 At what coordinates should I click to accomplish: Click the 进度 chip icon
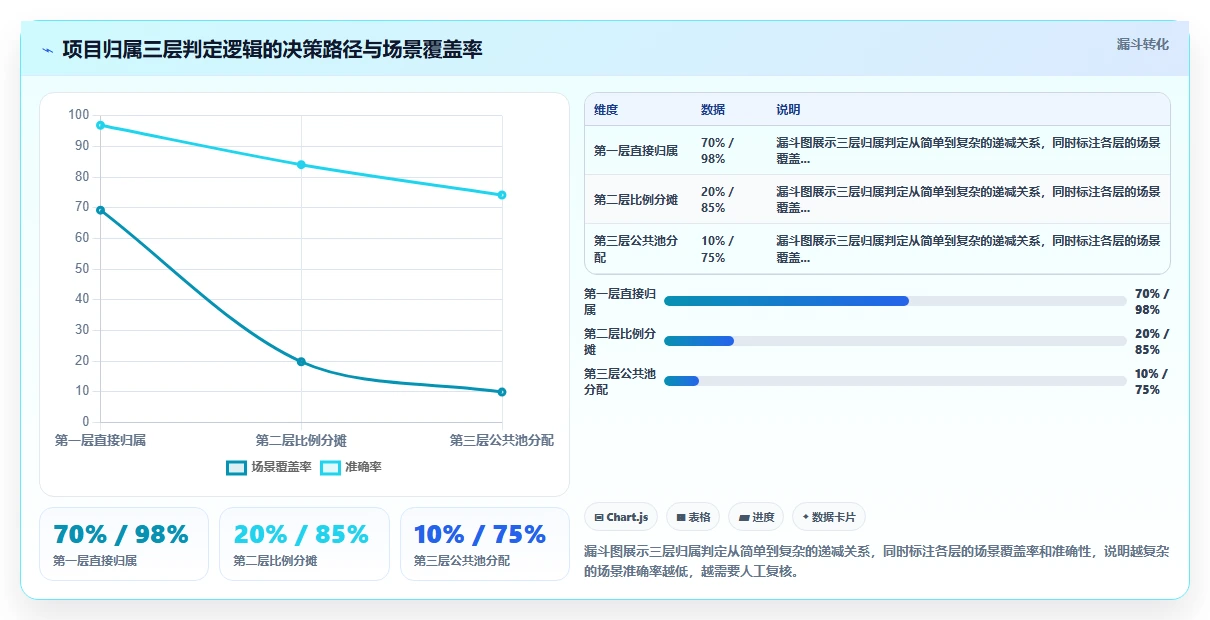point(744,518)
